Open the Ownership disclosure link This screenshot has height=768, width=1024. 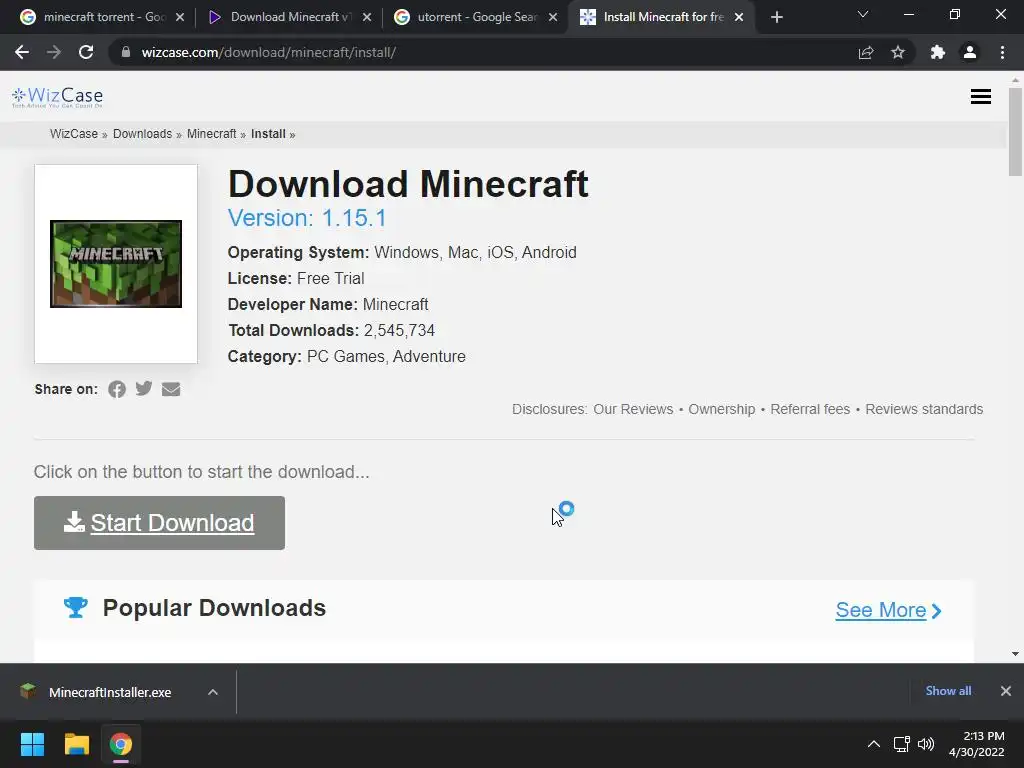coord(722,409)
